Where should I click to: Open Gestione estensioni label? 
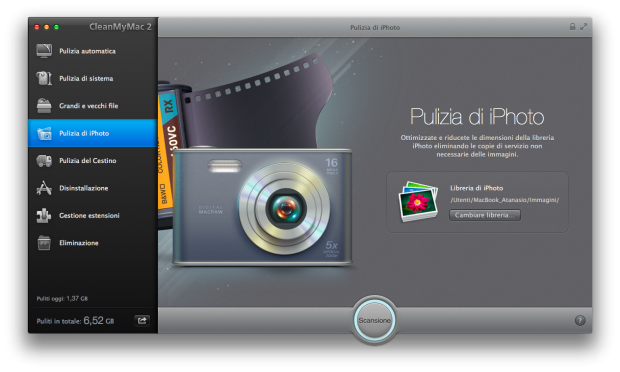tap(89, 215)
